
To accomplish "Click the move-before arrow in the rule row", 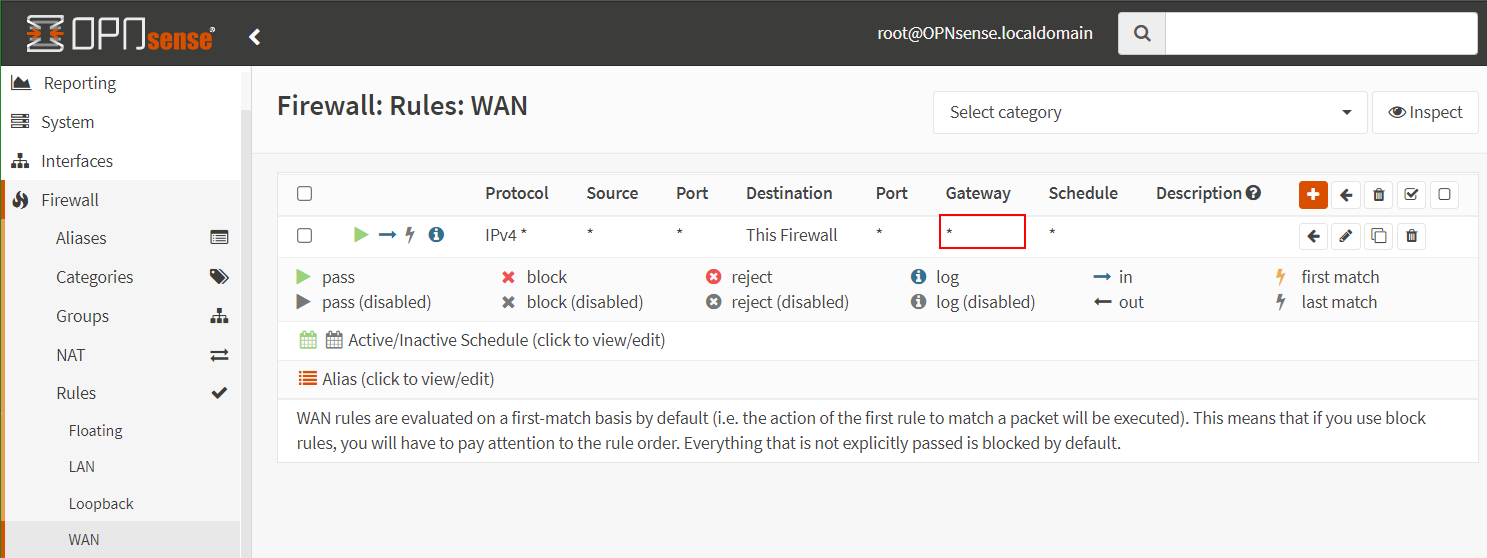I will click(x=1314, y=236).
